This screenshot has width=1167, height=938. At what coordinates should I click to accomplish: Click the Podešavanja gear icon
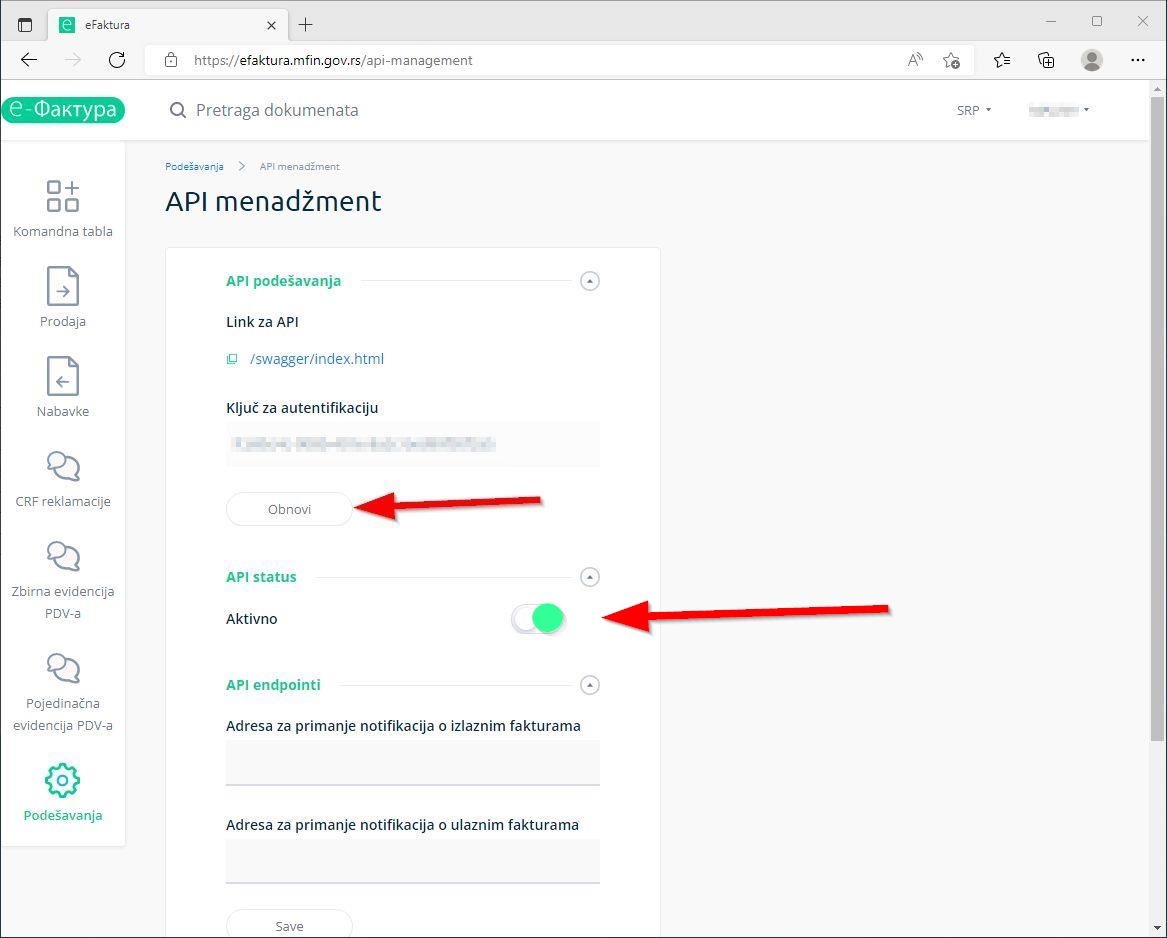click(62, 781)
